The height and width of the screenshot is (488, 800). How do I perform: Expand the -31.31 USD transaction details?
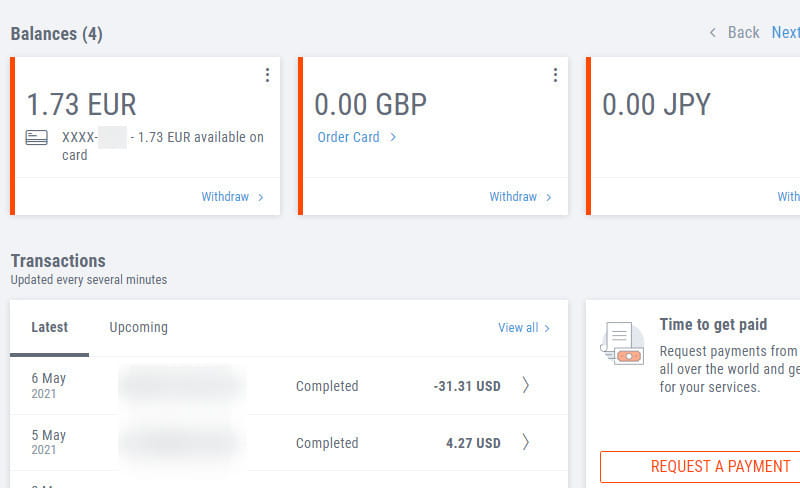tap(526, 386)
